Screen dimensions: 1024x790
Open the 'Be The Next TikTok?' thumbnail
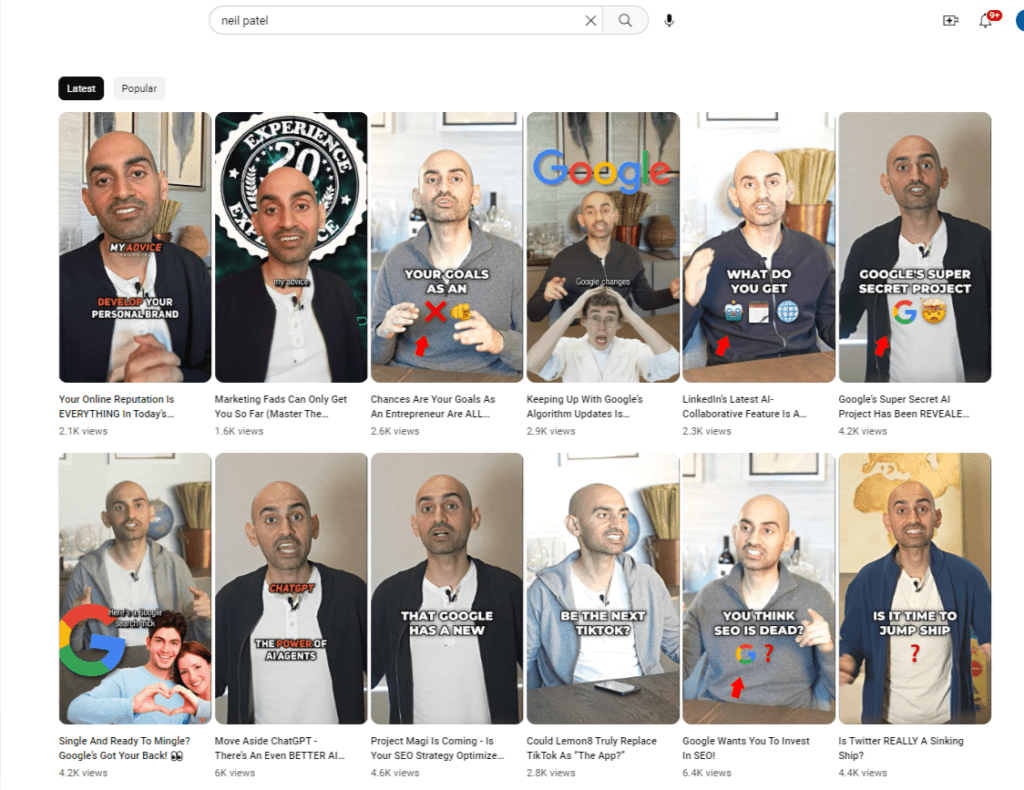[603, 589]
